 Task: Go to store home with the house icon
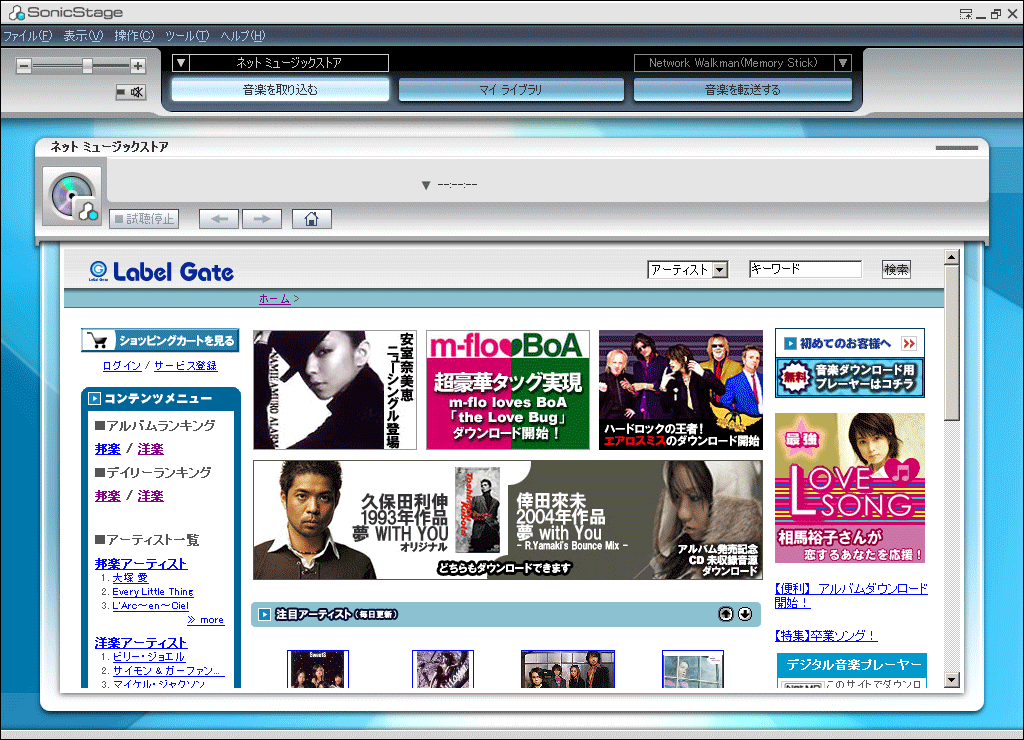click(x=312, y=219)
